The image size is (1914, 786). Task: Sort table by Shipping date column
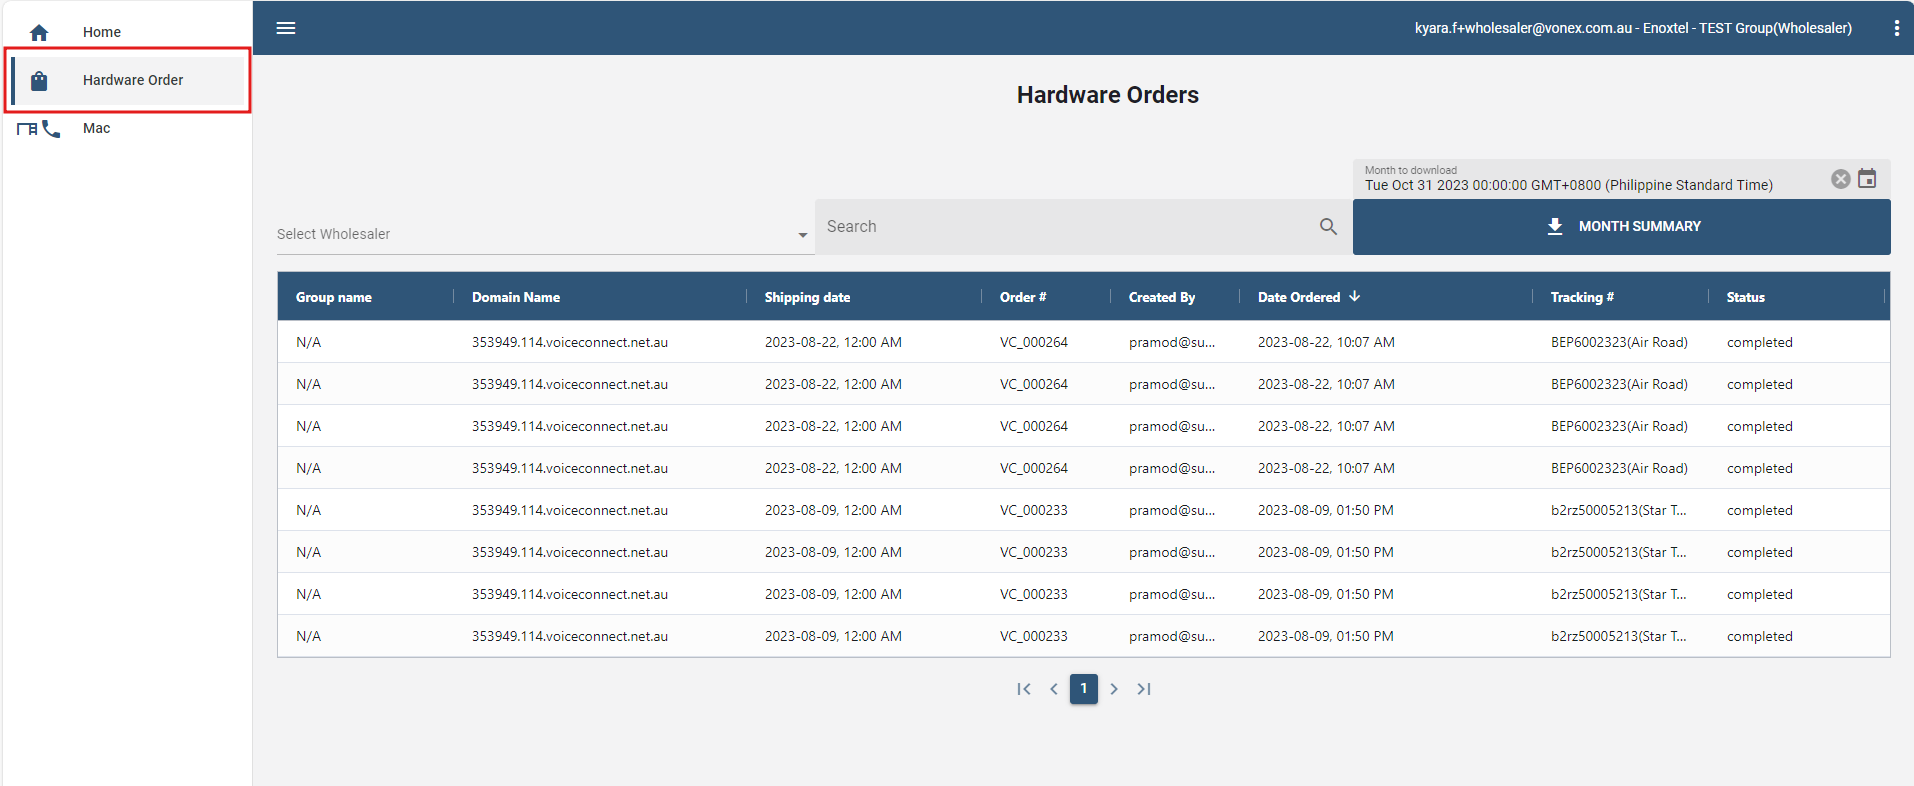(x=807, y=297)
